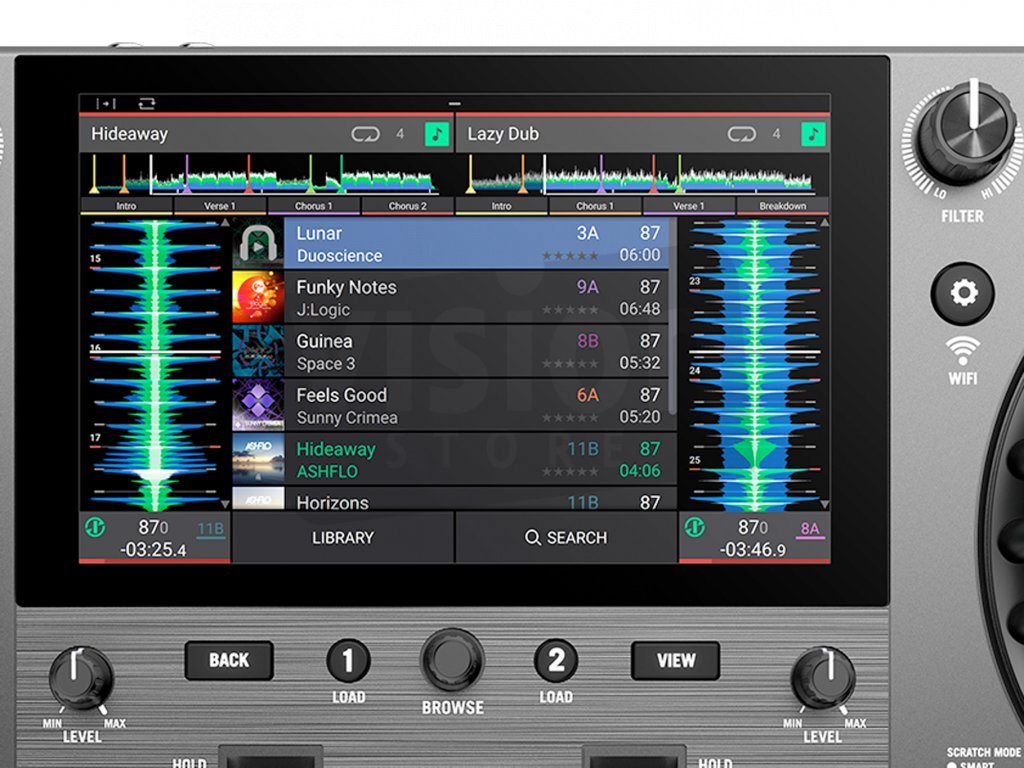Tap the star rating on Lunar row
This screenshot has width=1024, height=768.
coord(569,256)
